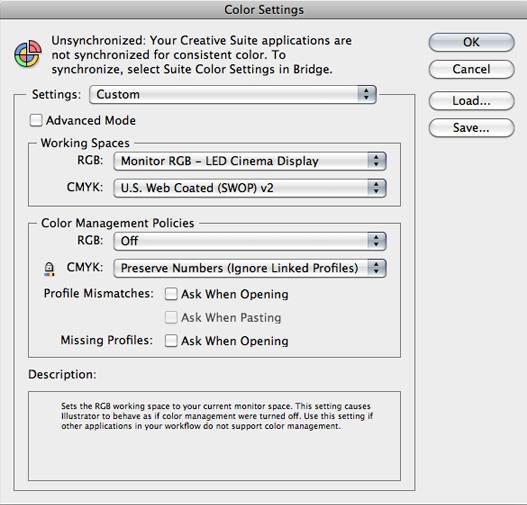The width and height of the screenshot is (527, 505).
Task: Click the Color Management Policies group label
Action: (x=118, y=223)
